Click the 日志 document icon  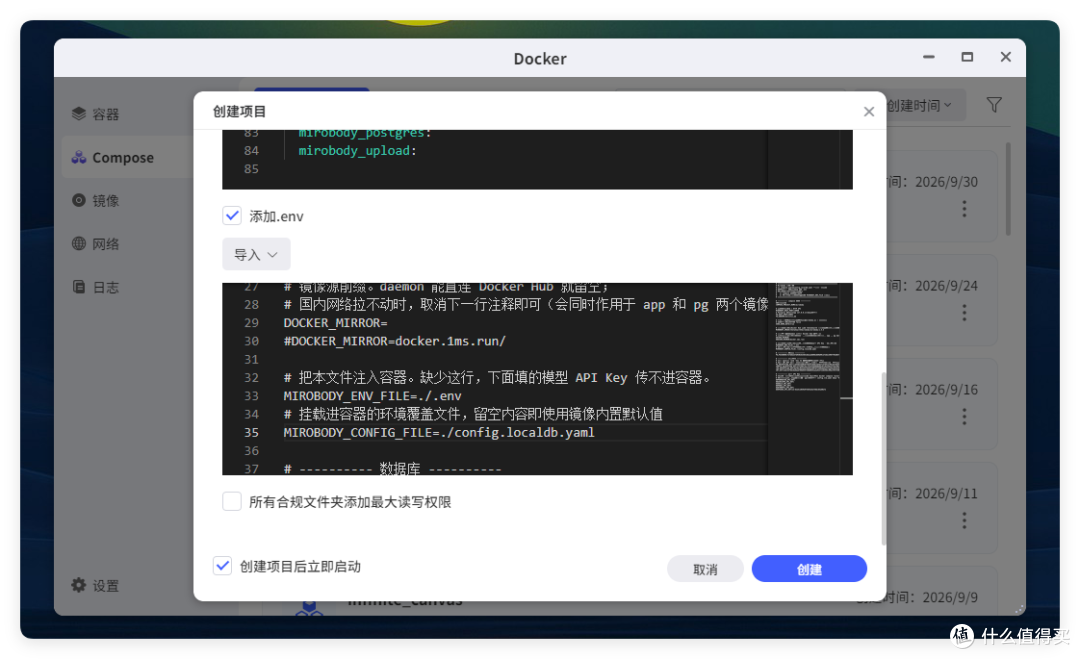pyautogui.click(x=79, y=287)
